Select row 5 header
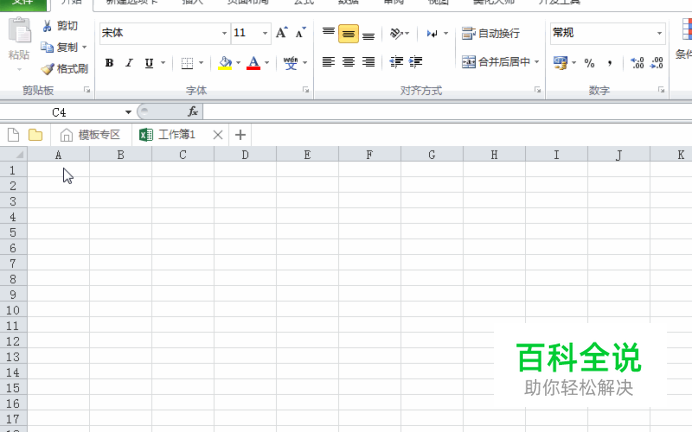 pos(13,232)
